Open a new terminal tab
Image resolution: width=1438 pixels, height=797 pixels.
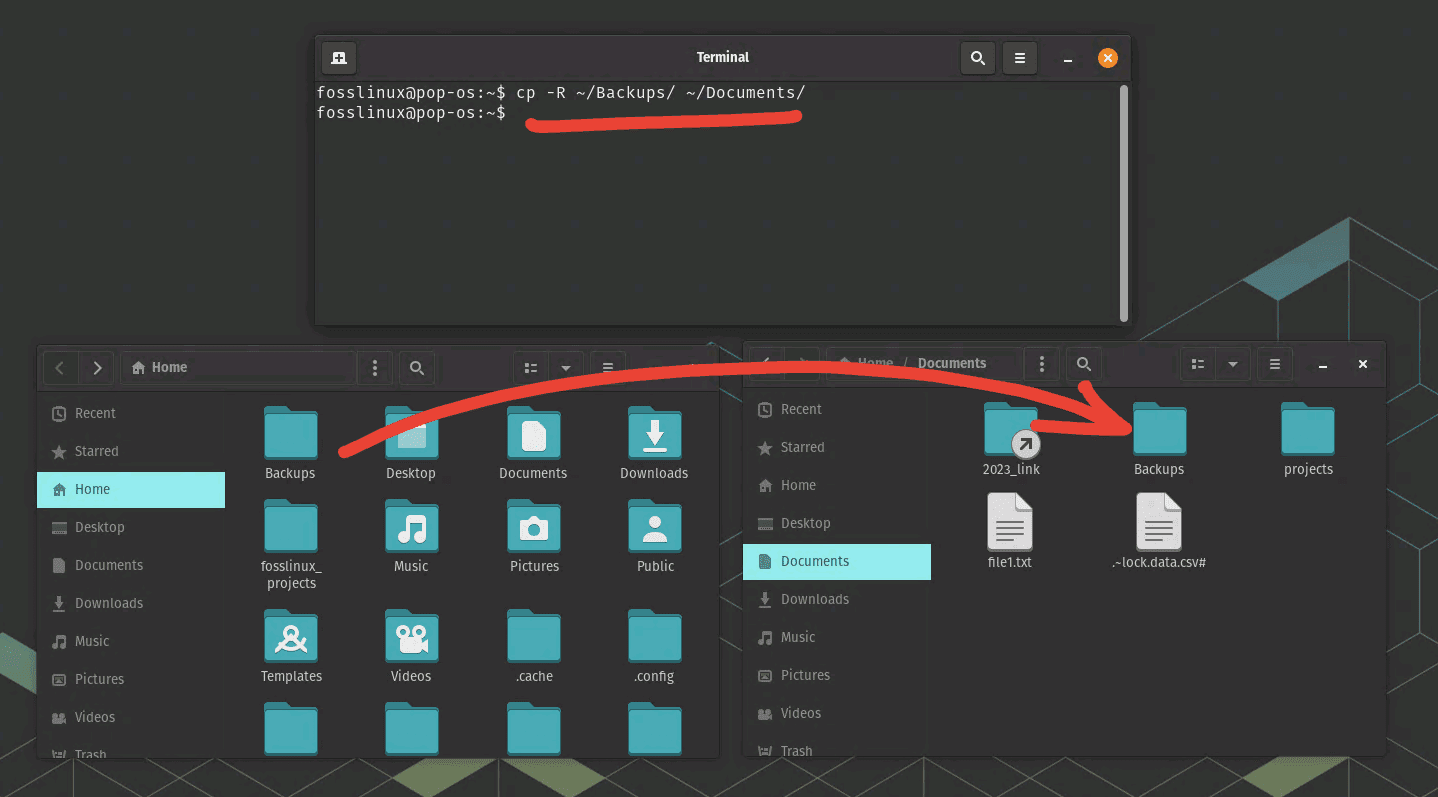click(338, 57)
